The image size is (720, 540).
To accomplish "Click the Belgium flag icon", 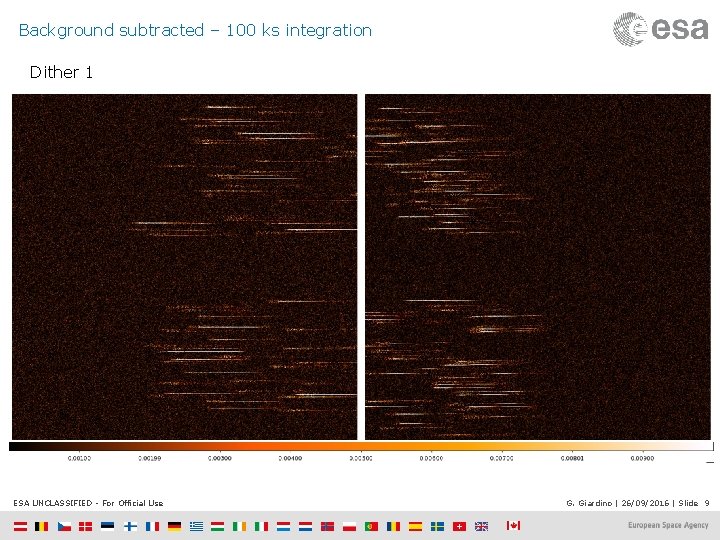I will coord(42,526).
